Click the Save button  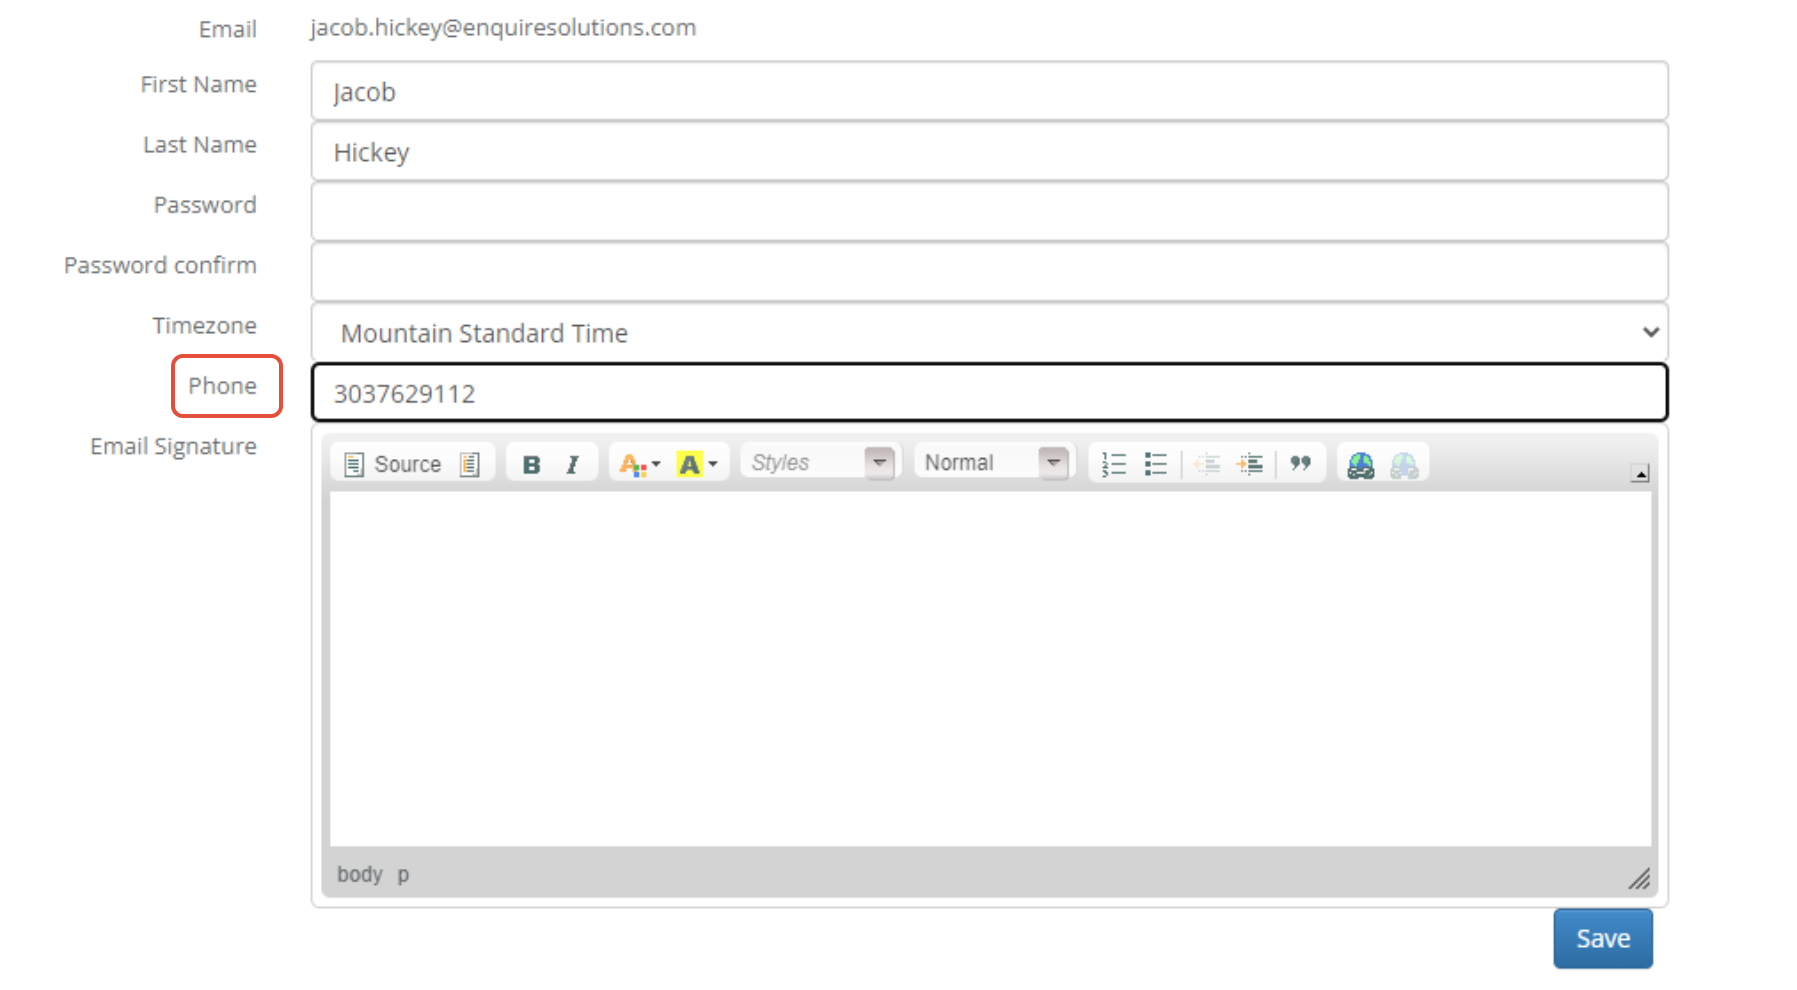tap(1602, 938)
